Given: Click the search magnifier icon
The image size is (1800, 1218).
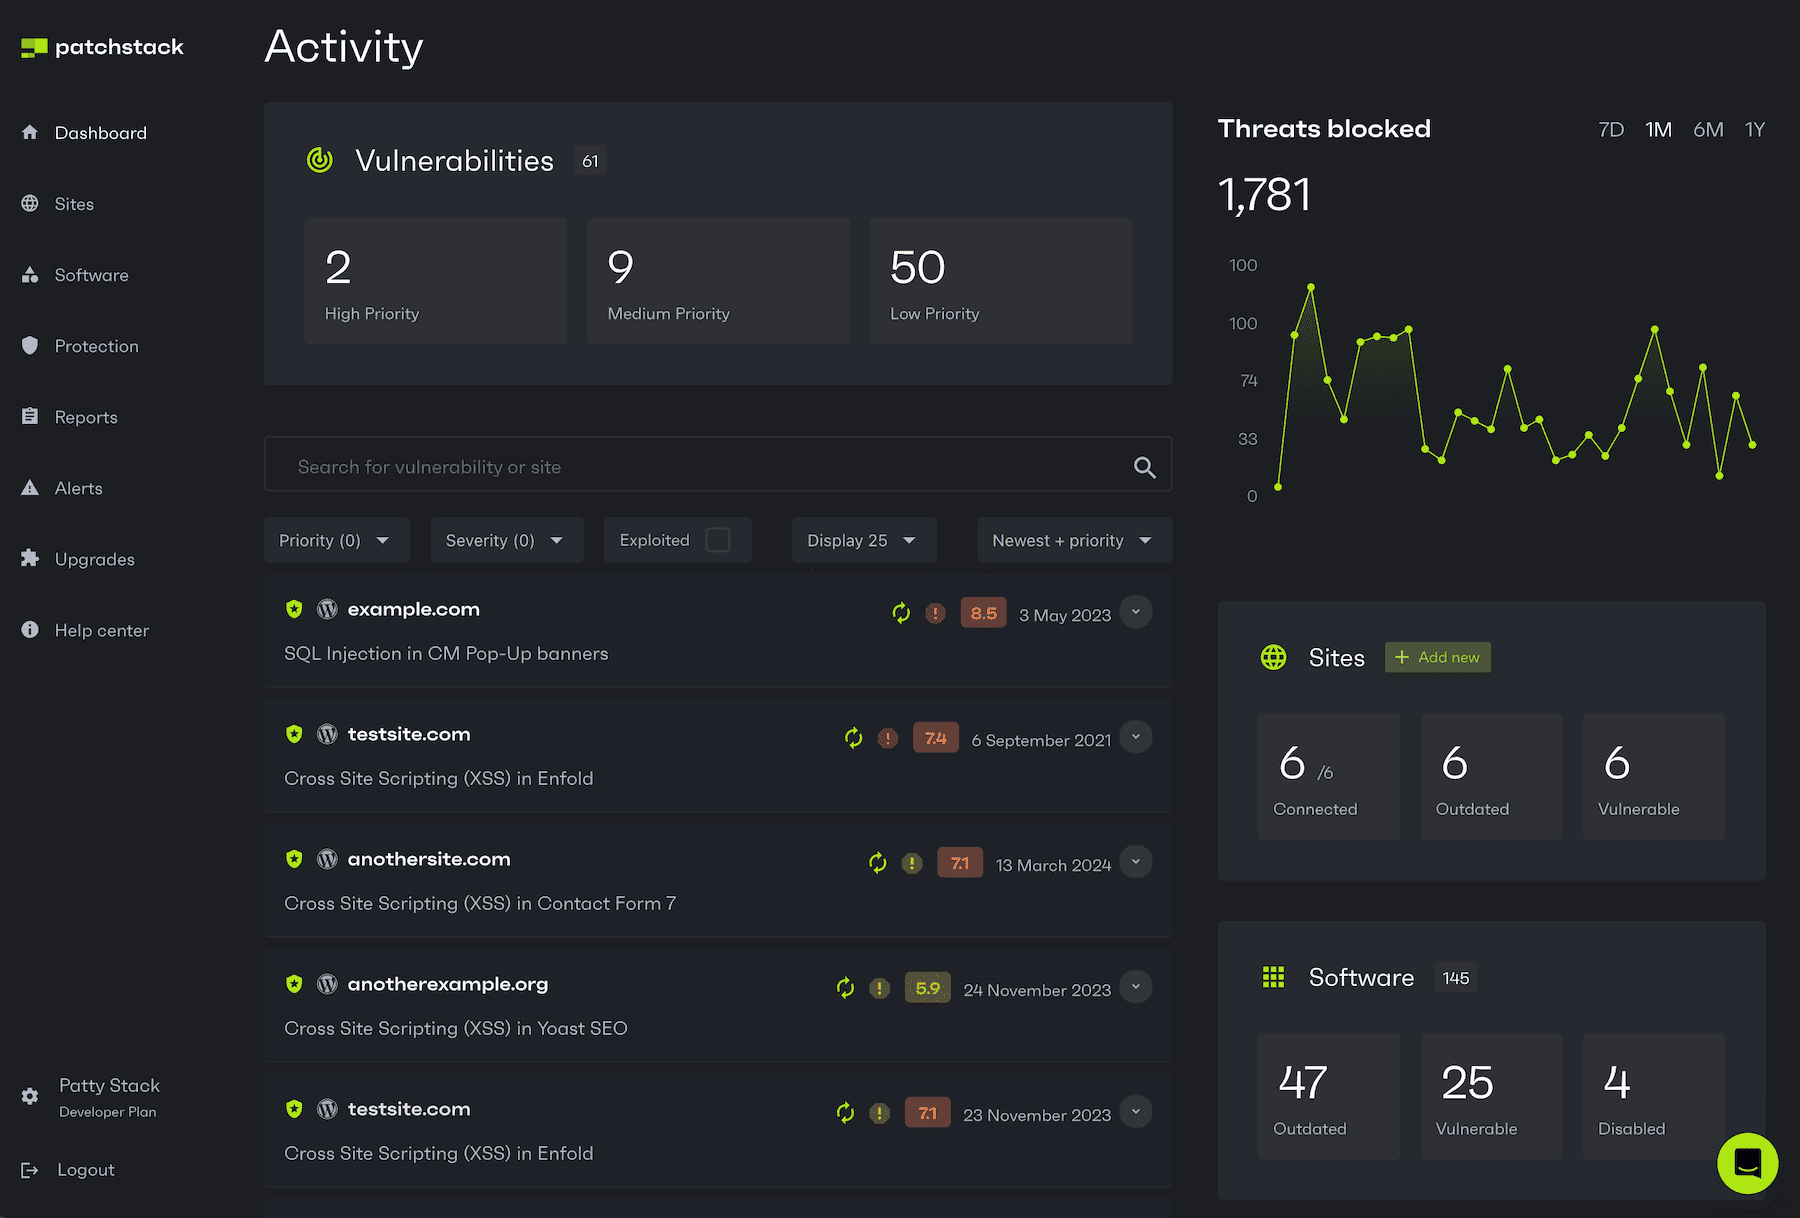Looking at the screenshot, I should tap(1144, 466).
